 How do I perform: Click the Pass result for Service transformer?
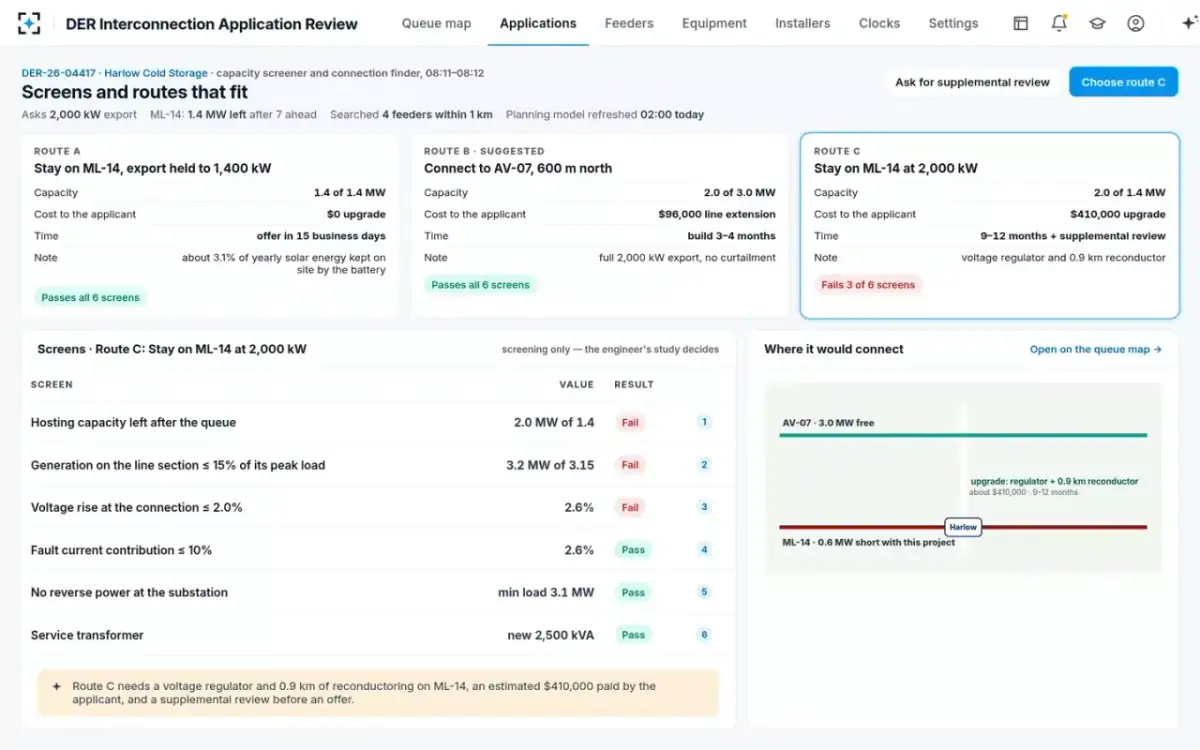click(633, 635)
